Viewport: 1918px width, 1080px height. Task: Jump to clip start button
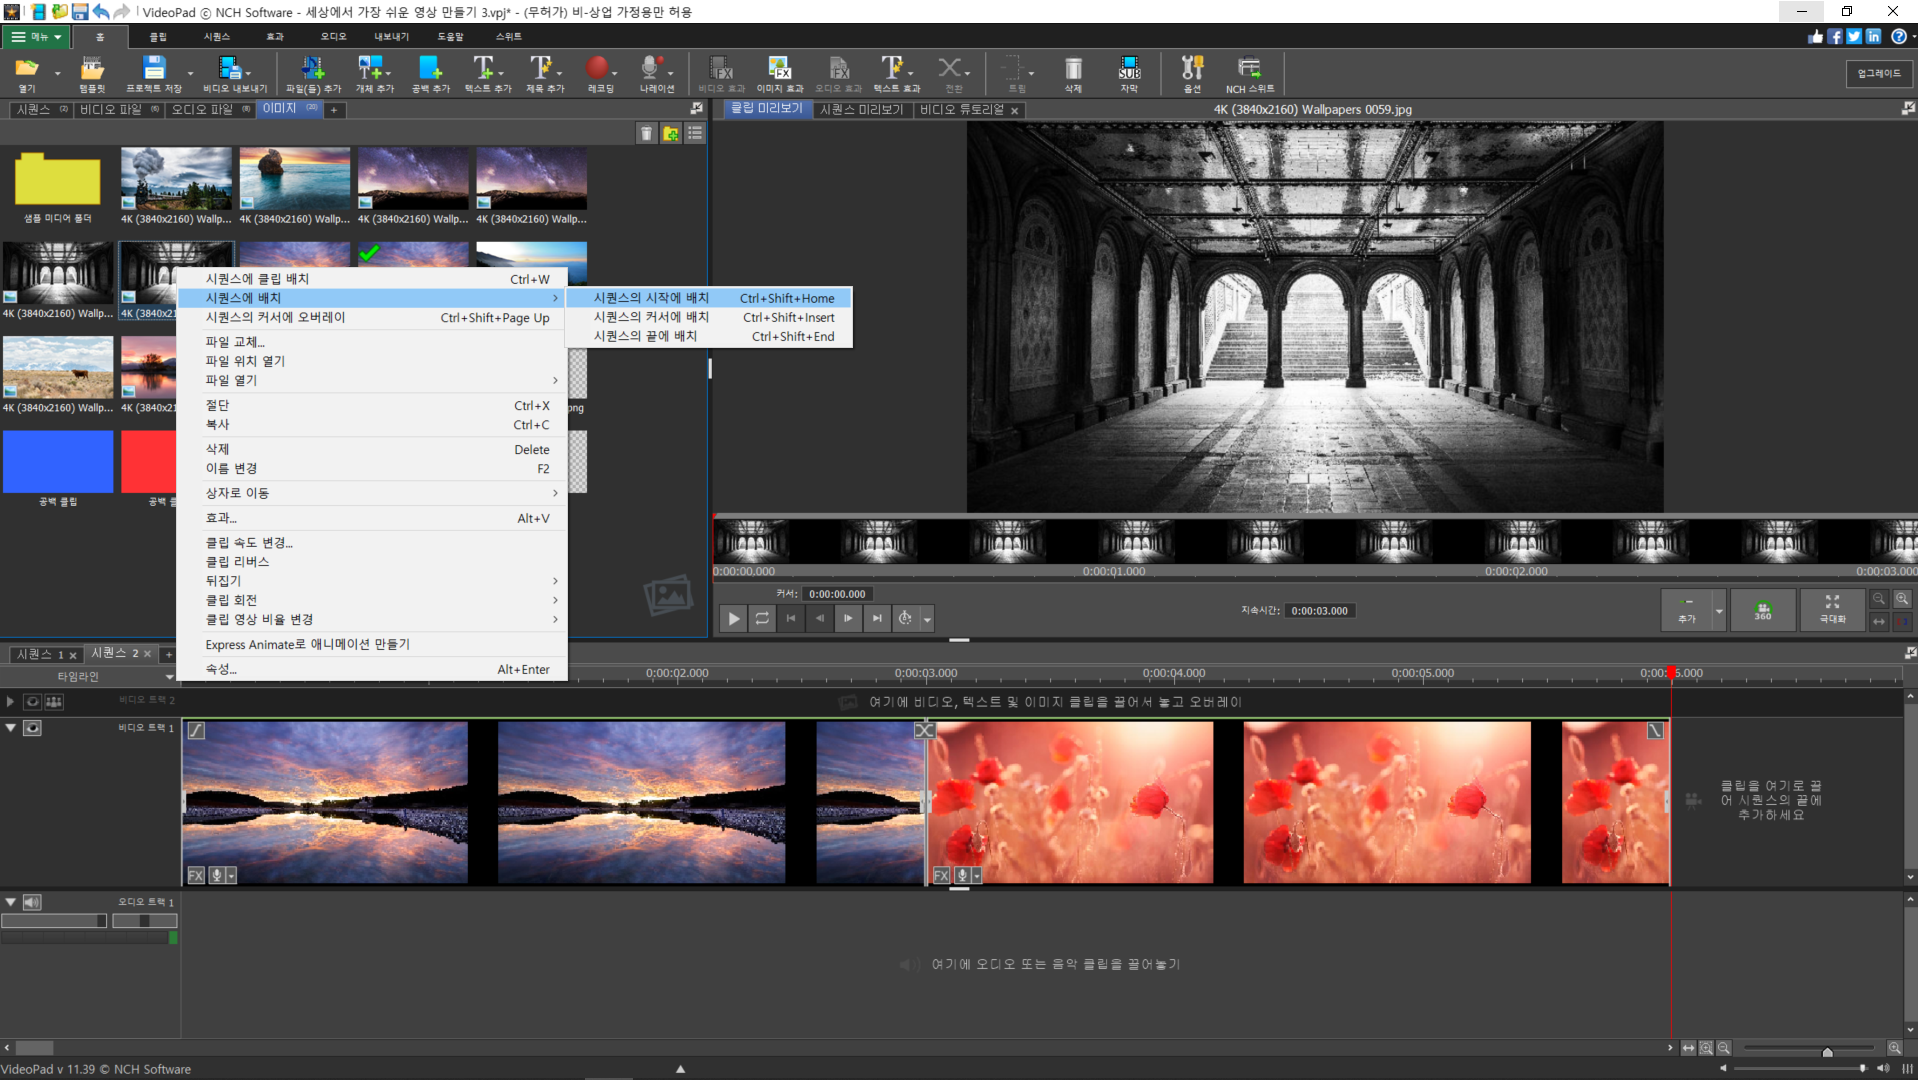(791, 618)
